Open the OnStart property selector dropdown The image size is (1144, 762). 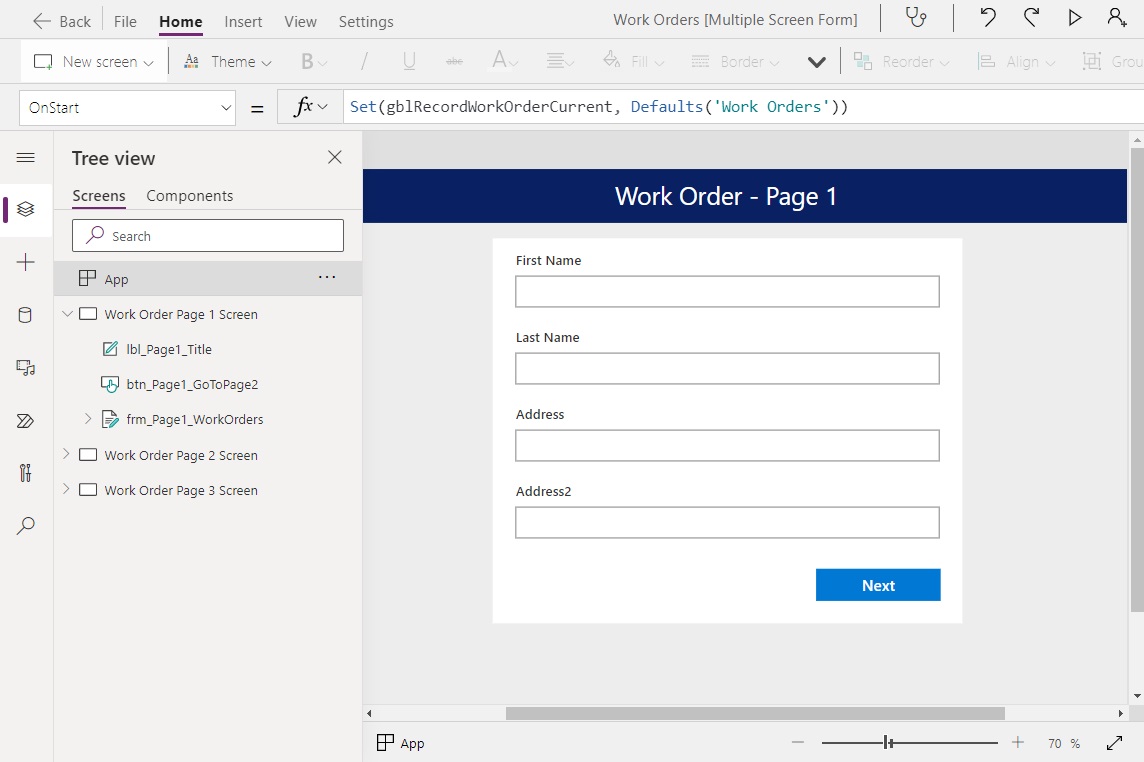pyautogui.click(x=127, y=107)
